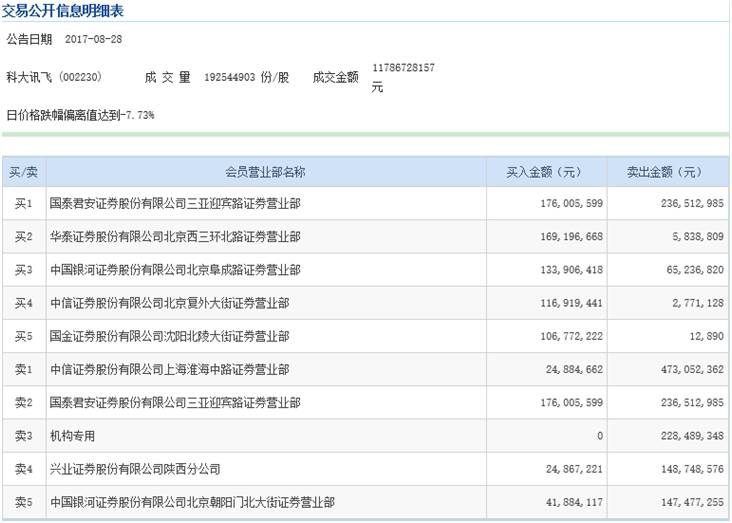Viewport: 732px width, 523px height.
Task: Select buy amount "169,196,668"
Action: (x=571, y=237)
